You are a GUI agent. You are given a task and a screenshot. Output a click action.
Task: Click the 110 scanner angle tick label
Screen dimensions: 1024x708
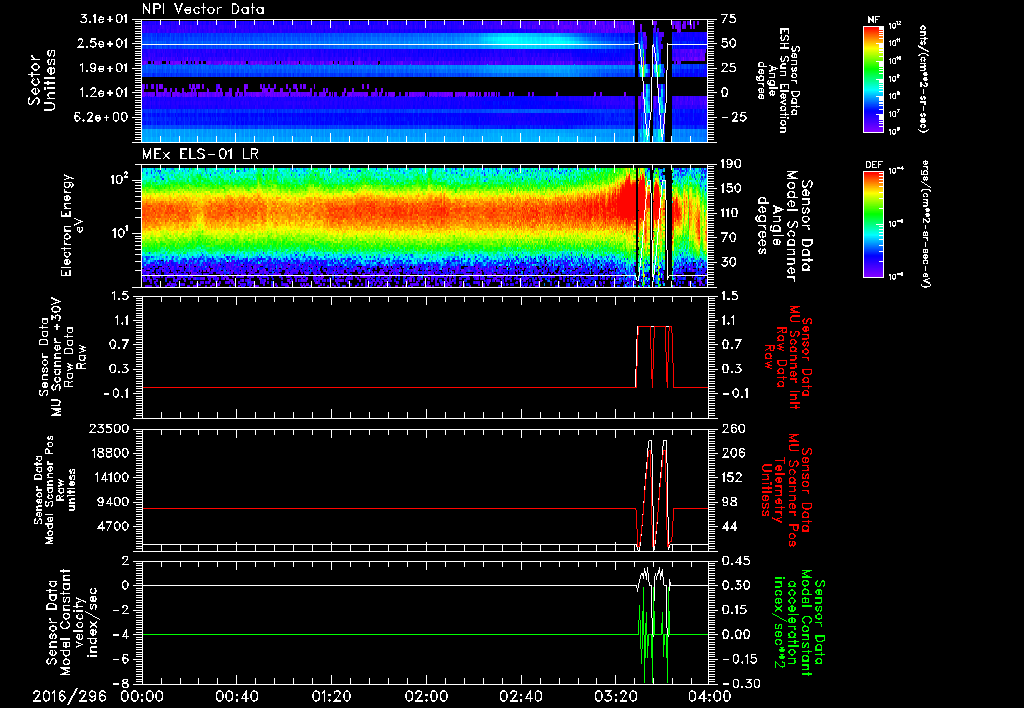[731, 213]
